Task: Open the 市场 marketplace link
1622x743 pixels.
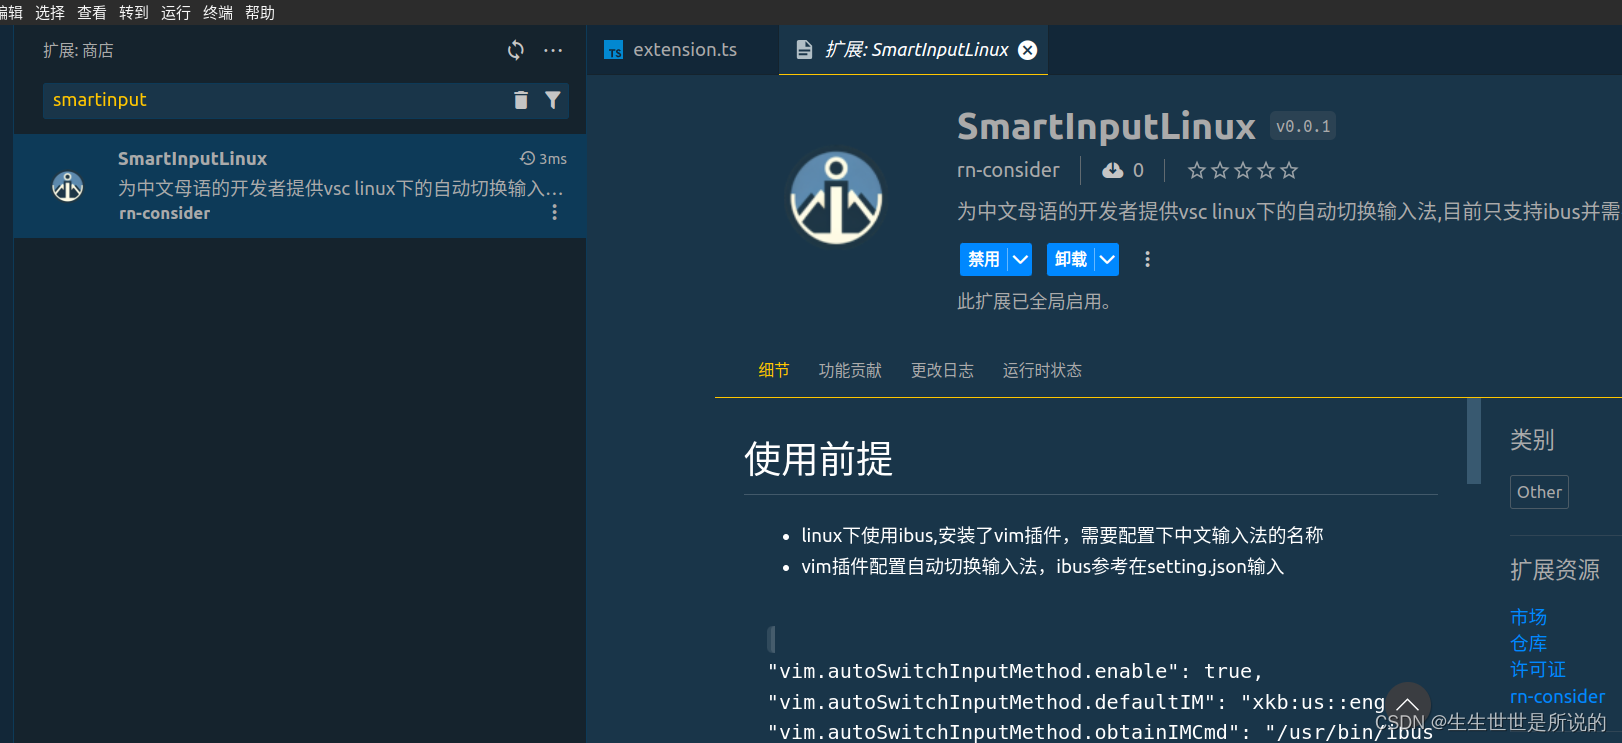Action: pyautogui.click(x=1528, y=617)
